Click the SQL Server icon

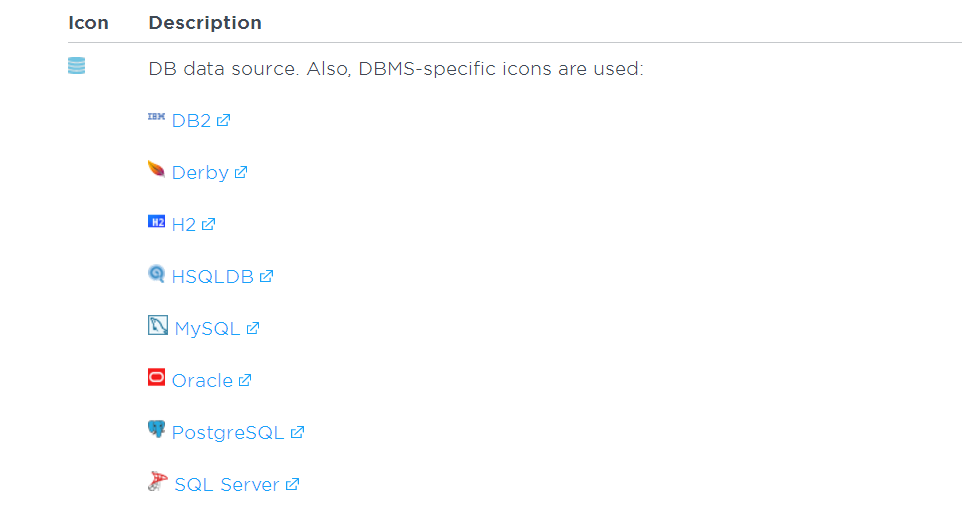[157, 481]
